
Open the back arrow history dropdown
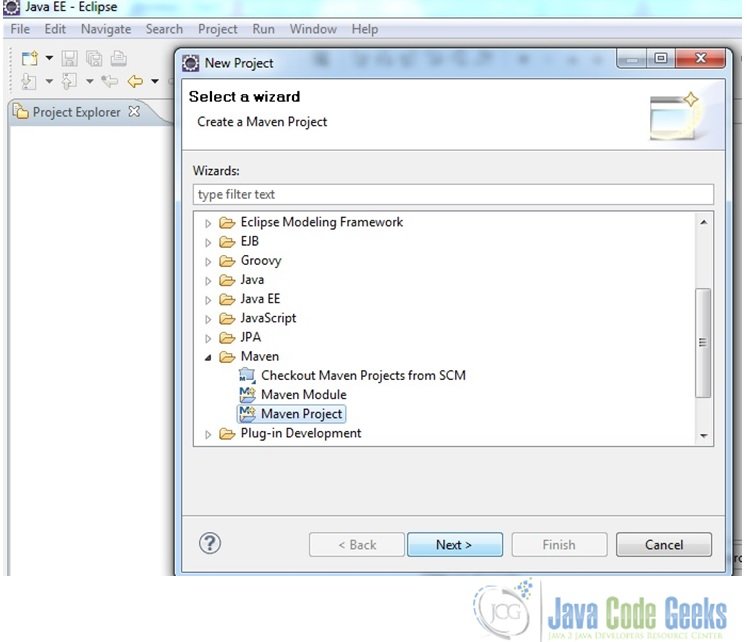[155, 81]
